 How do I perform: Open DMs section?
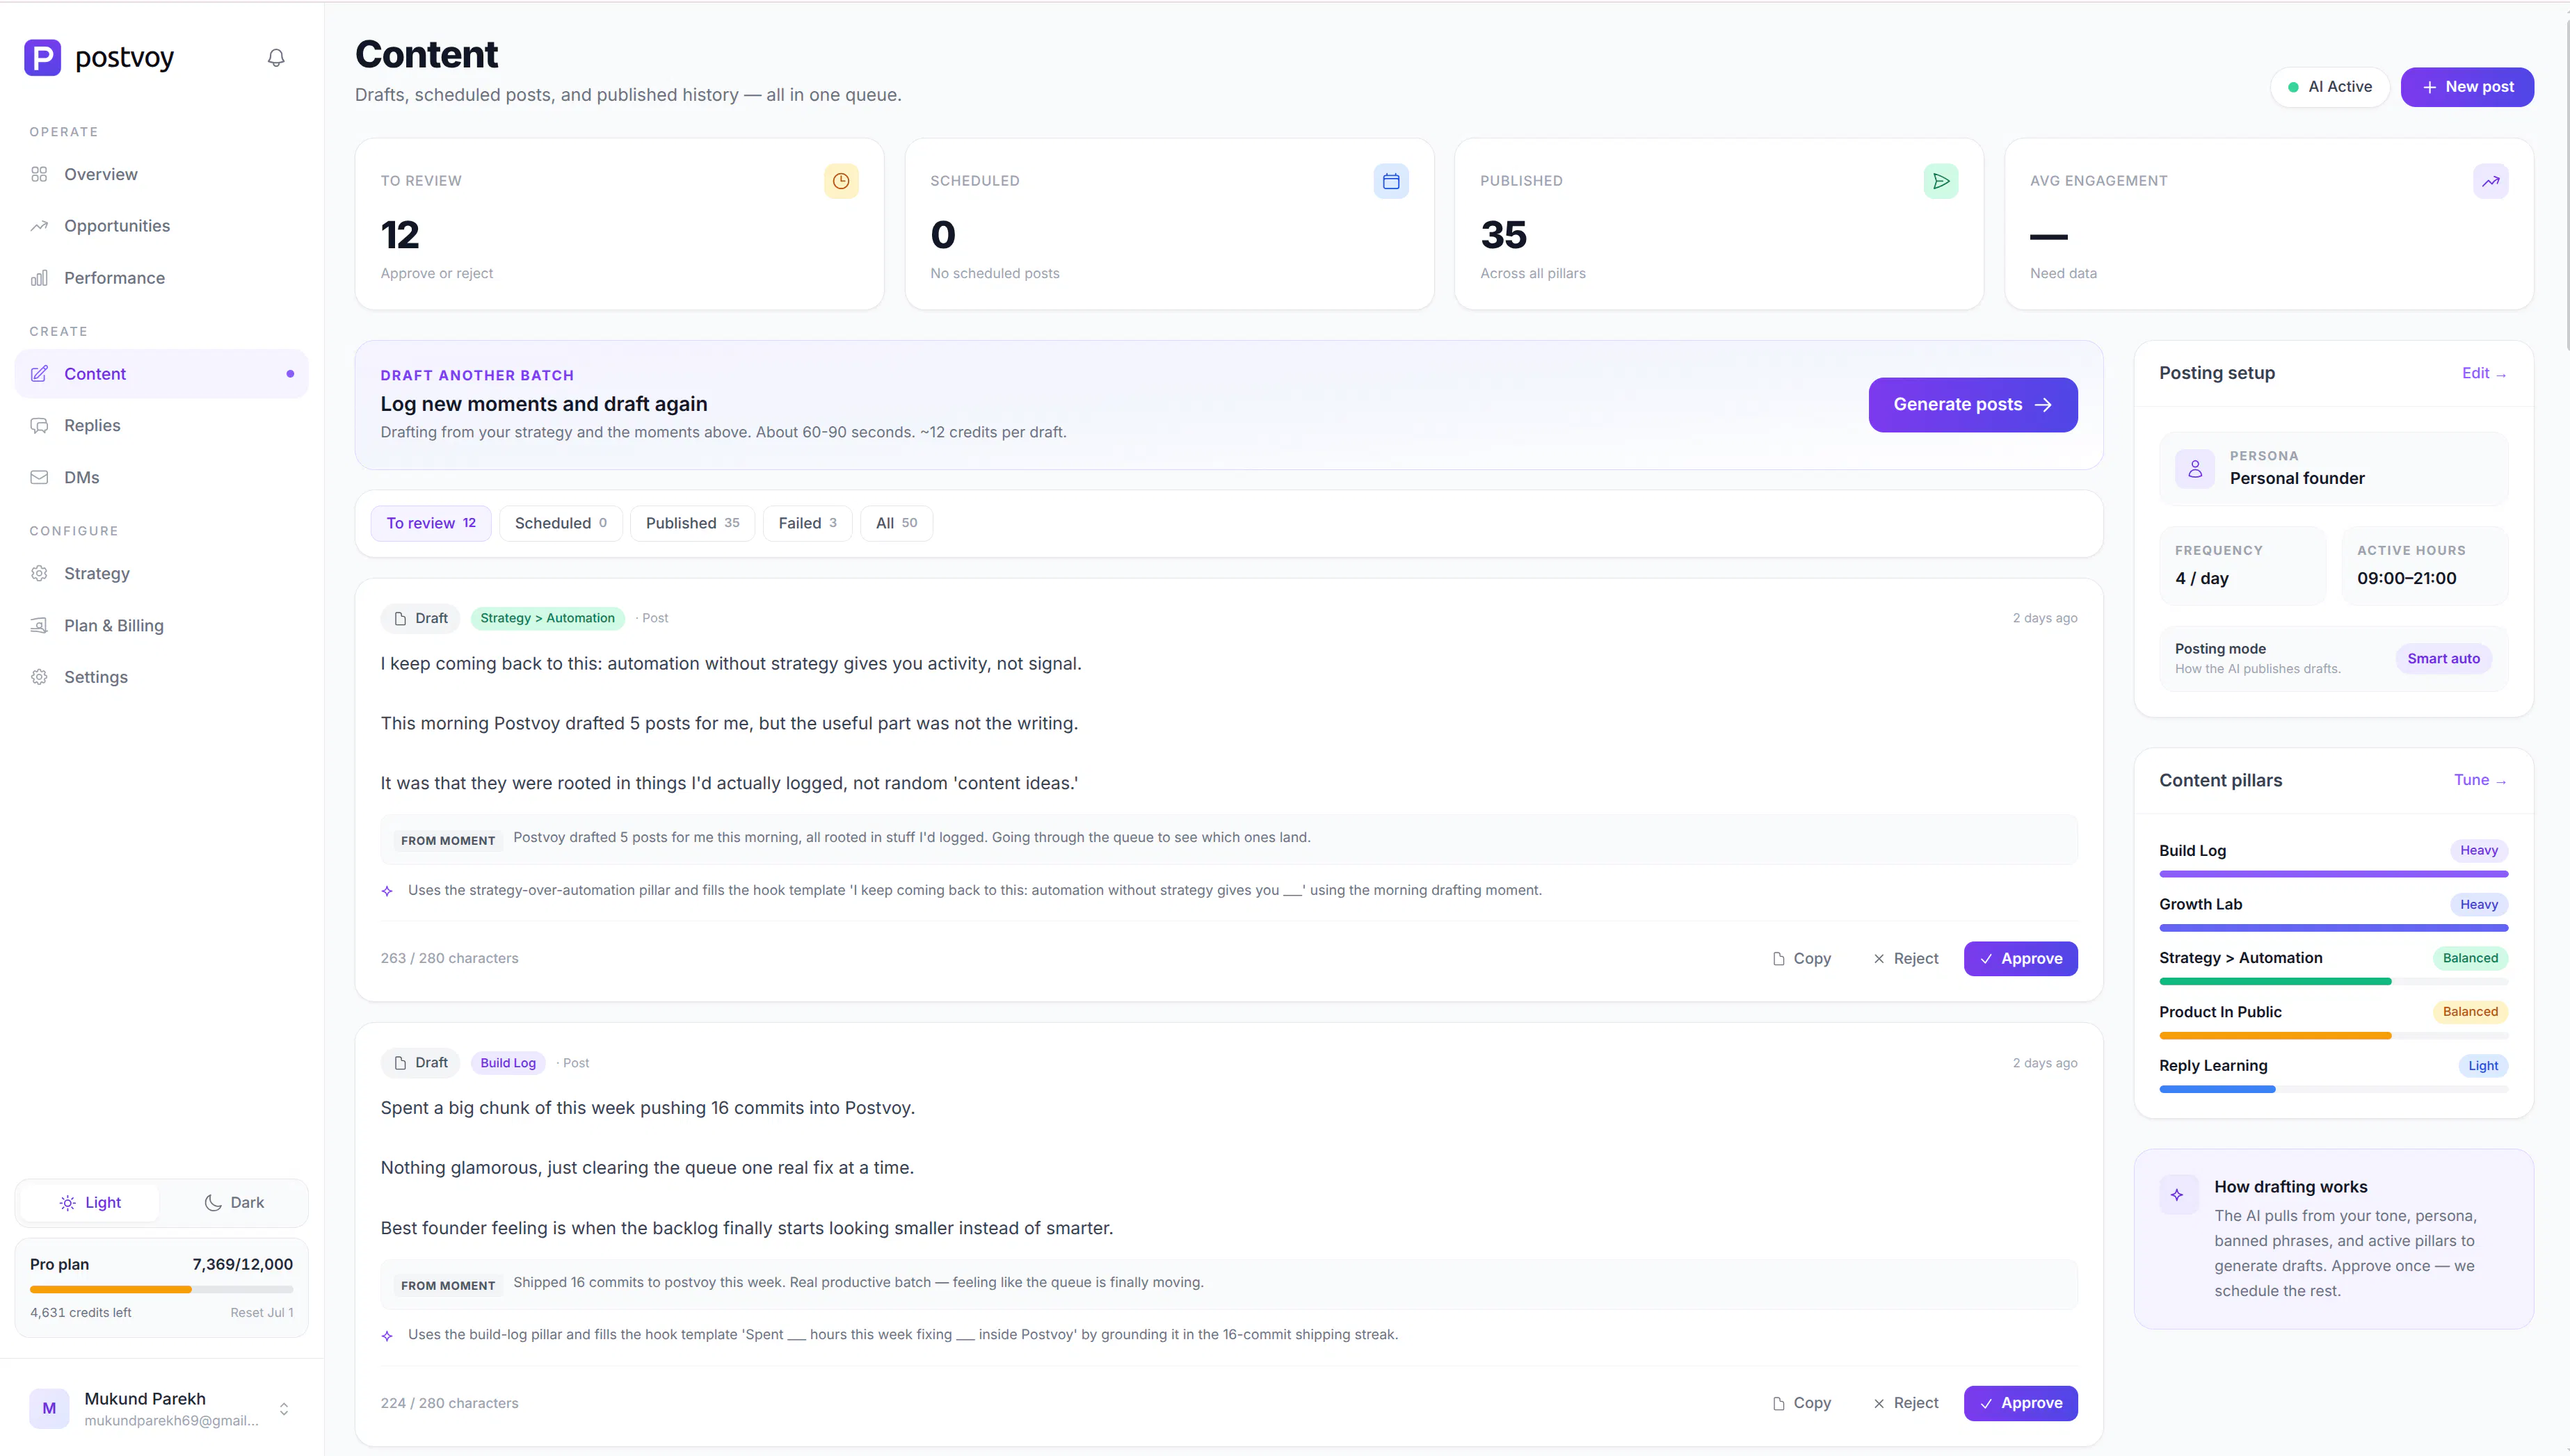click(x=161, y=477)
